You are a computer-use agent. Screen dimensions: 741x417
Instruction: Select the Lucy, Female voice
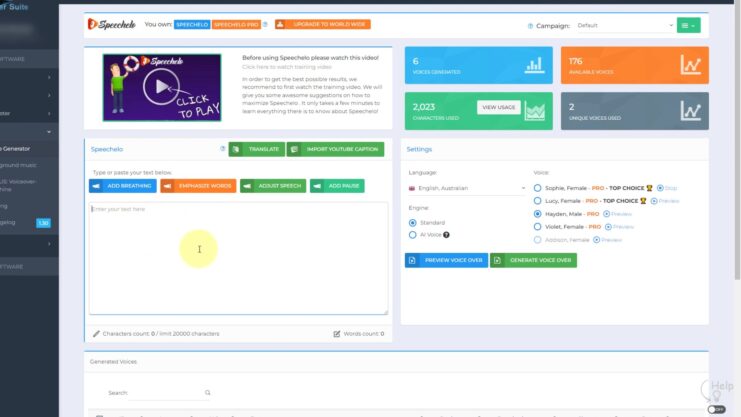537,201
